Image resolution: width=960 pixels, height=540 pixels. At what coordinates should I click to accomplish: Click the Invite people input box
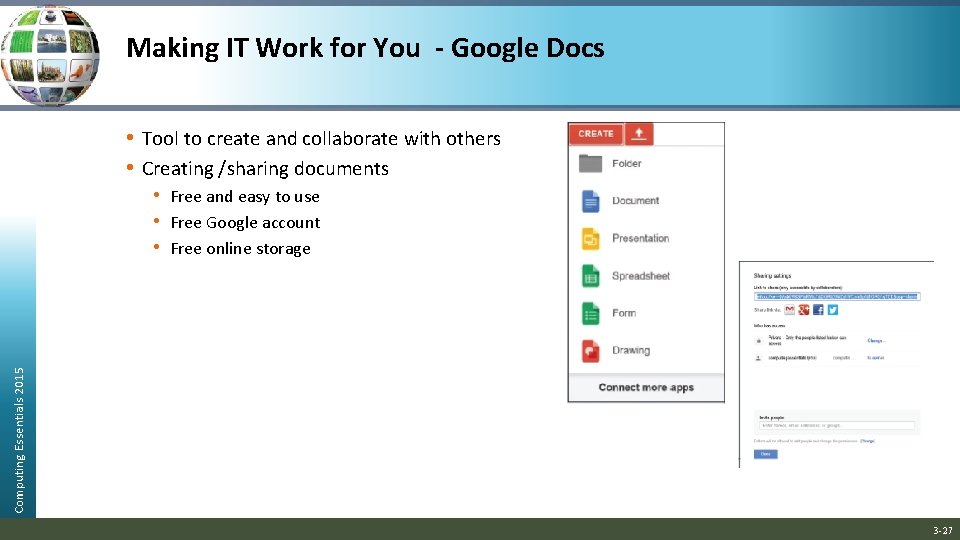coord(836,425)
